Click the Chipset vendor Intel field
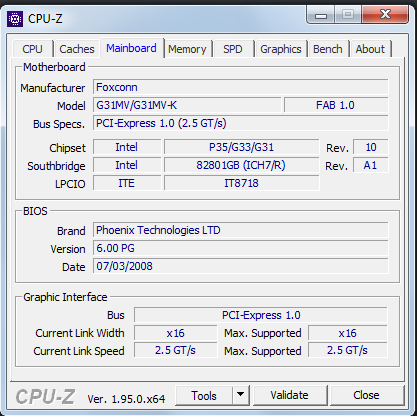Viewport: 417px width, 416px height. pos(127,147)
